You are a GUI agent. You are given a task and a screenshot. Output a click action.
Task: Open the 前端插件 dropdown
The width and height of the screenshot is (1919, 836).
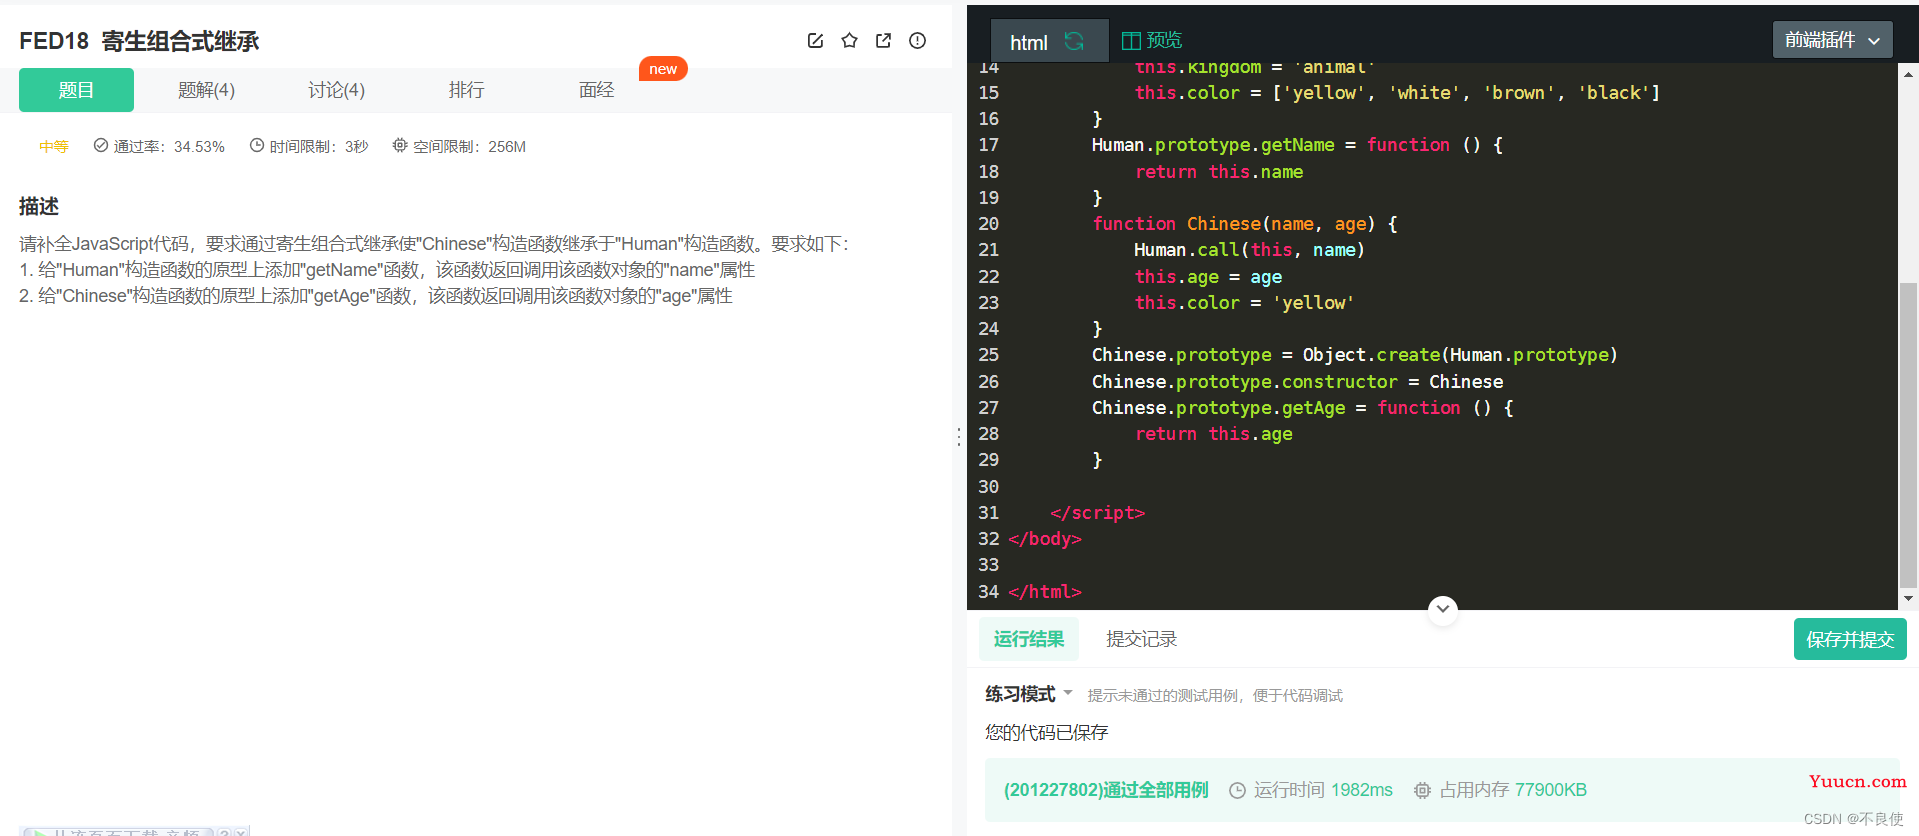(1832, 40)
